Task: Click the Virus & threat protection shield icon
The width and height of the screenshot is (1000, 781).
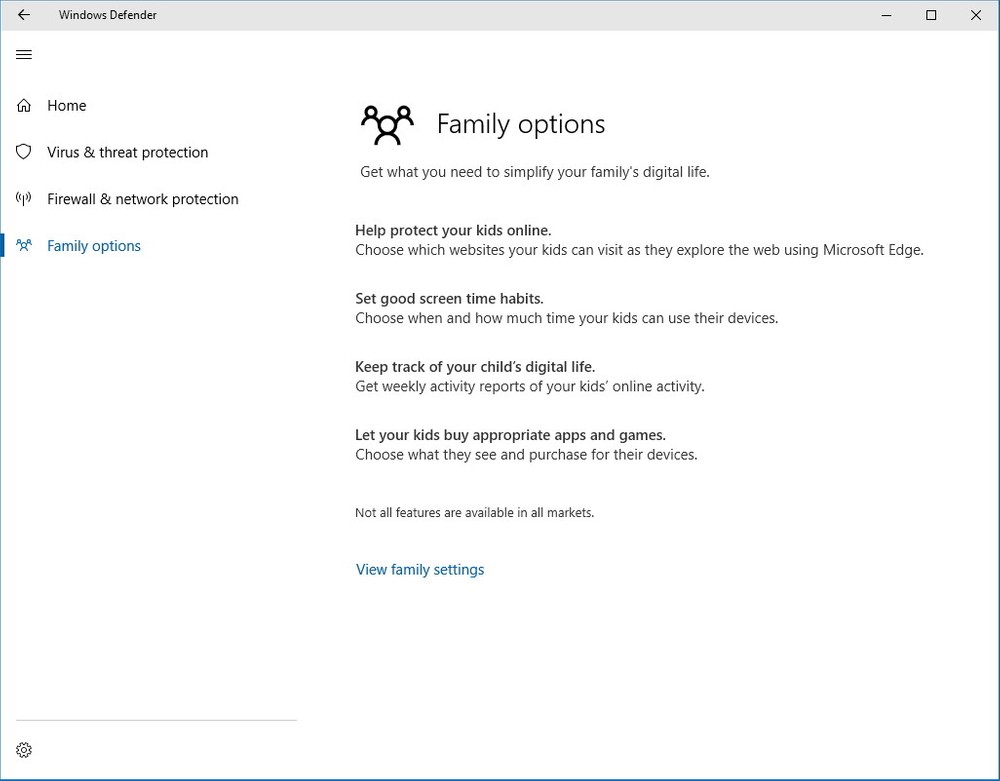Action: [24, 152]
